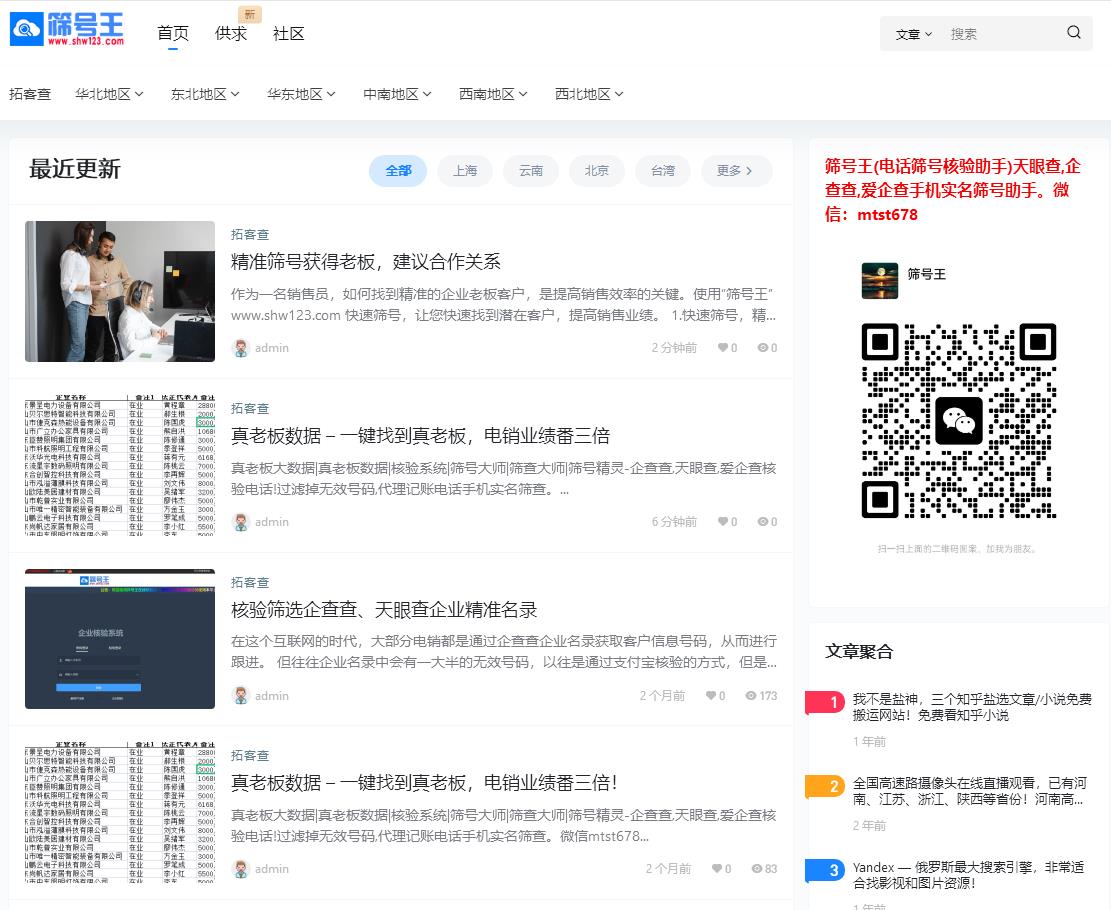
Task: Click the search magnifier icon
Action: (x=1074, y=33)
